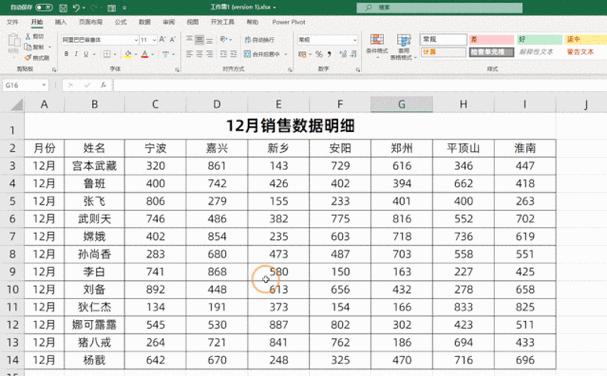The image size is (607, 376).
Task: Decrease font size with the smaller A
Action: pyautogui.click(x=173, y=39)
